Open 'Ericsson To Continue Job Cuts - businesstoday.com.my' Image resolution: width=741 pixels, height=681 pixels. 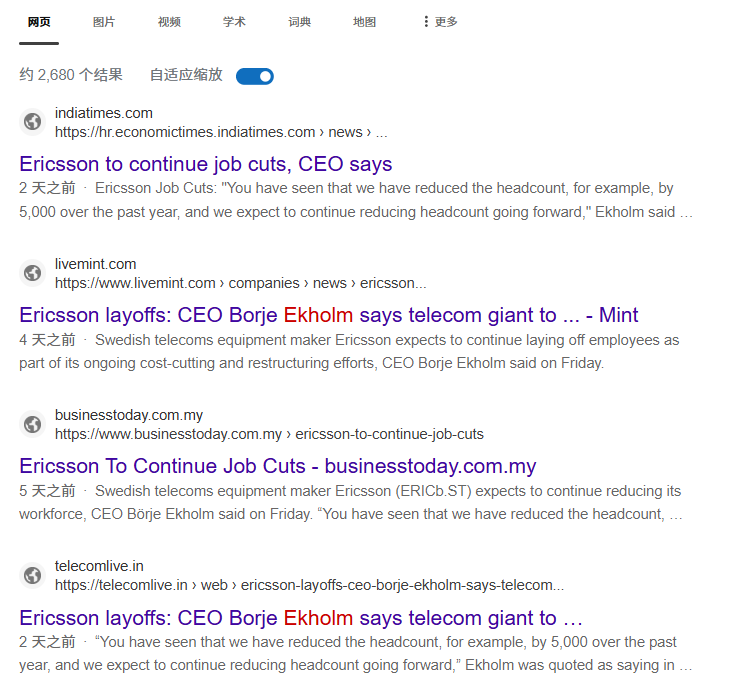pos(278,466)
